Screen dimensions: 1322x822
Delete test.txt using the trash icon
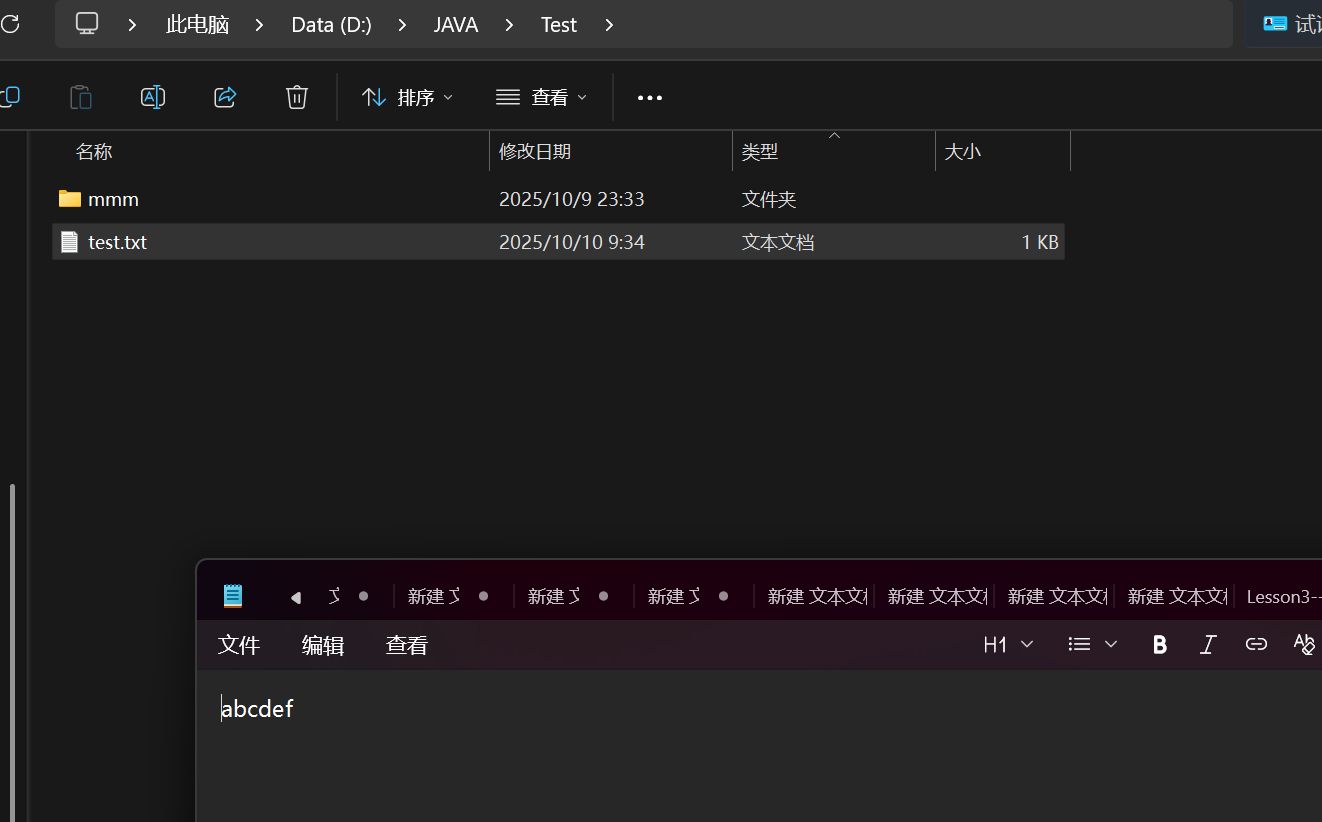pyautogui.click(x=296, y=97)
